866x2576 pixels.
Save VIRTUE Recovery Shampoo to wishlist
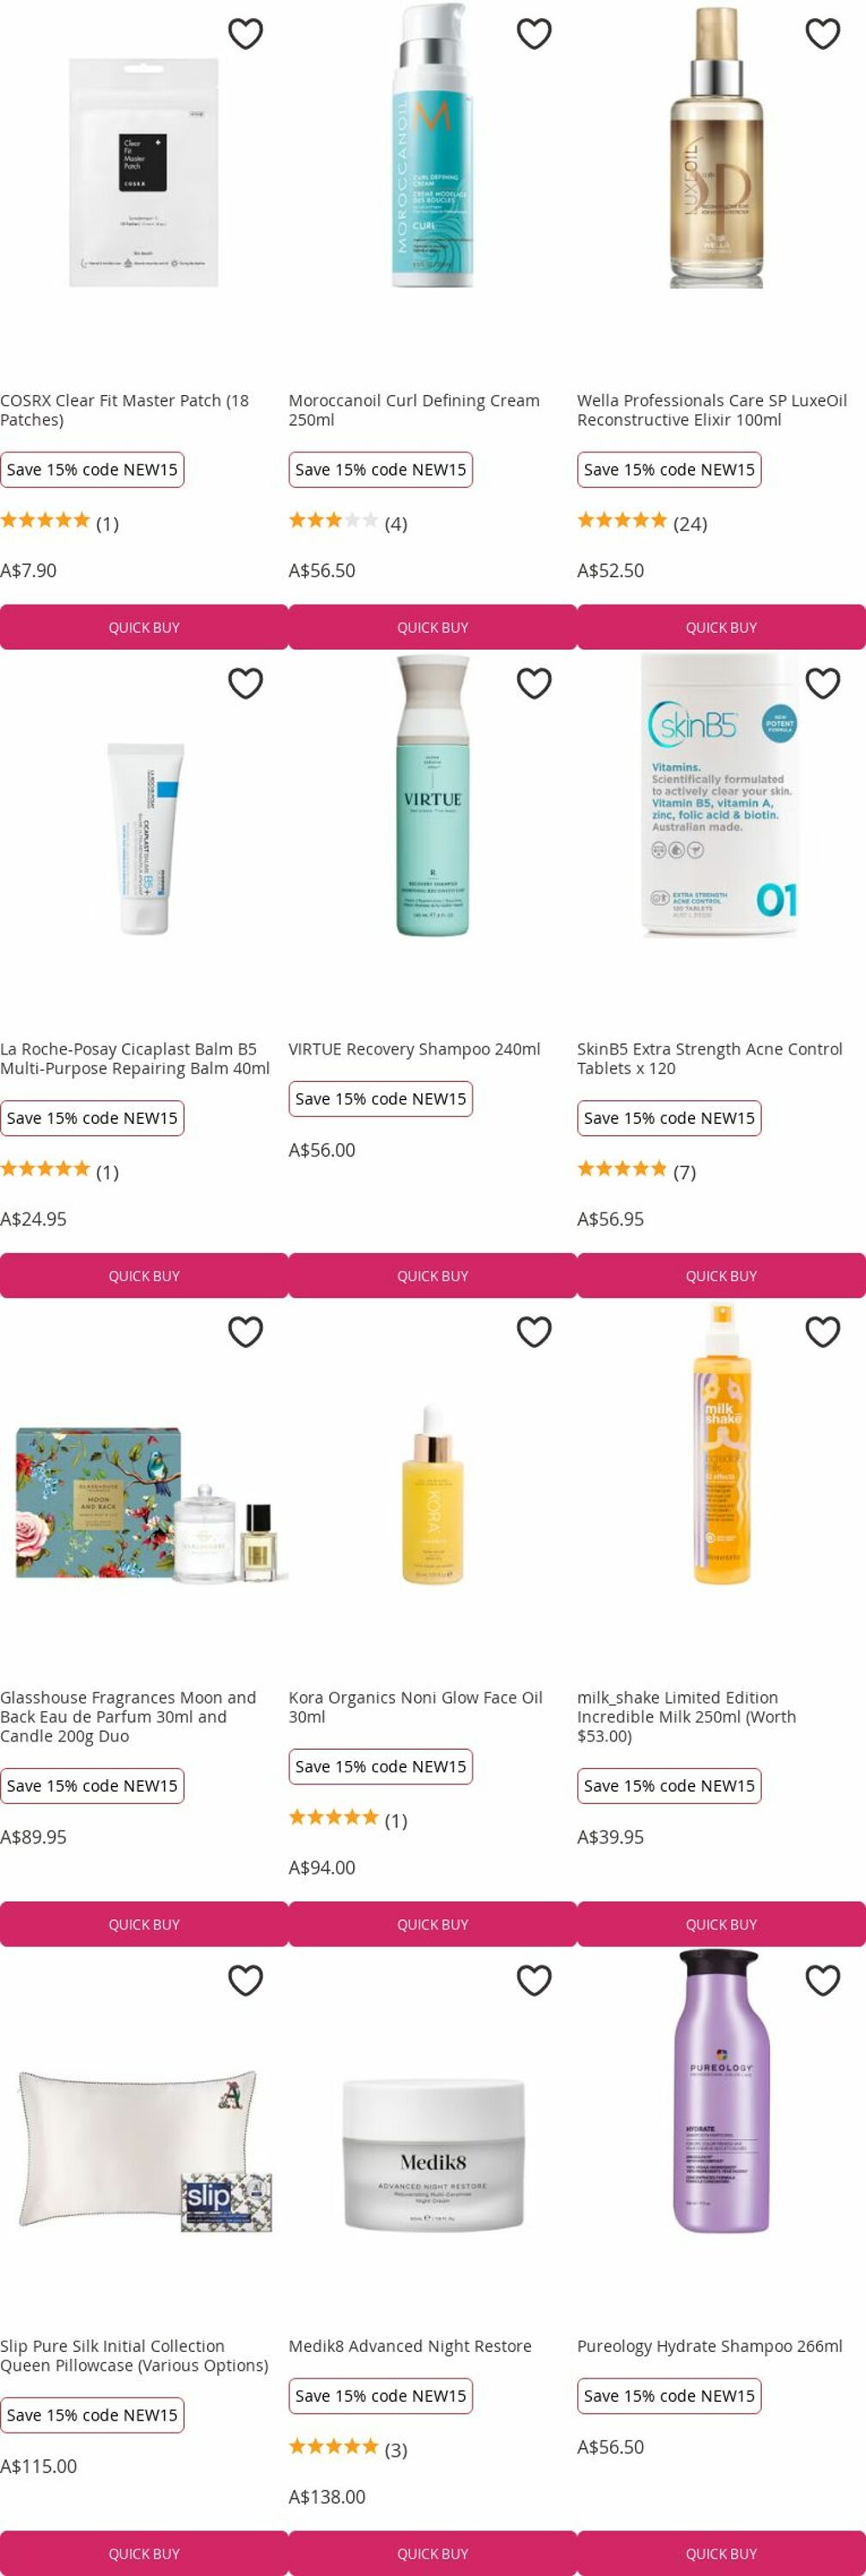tap(534, 683)
